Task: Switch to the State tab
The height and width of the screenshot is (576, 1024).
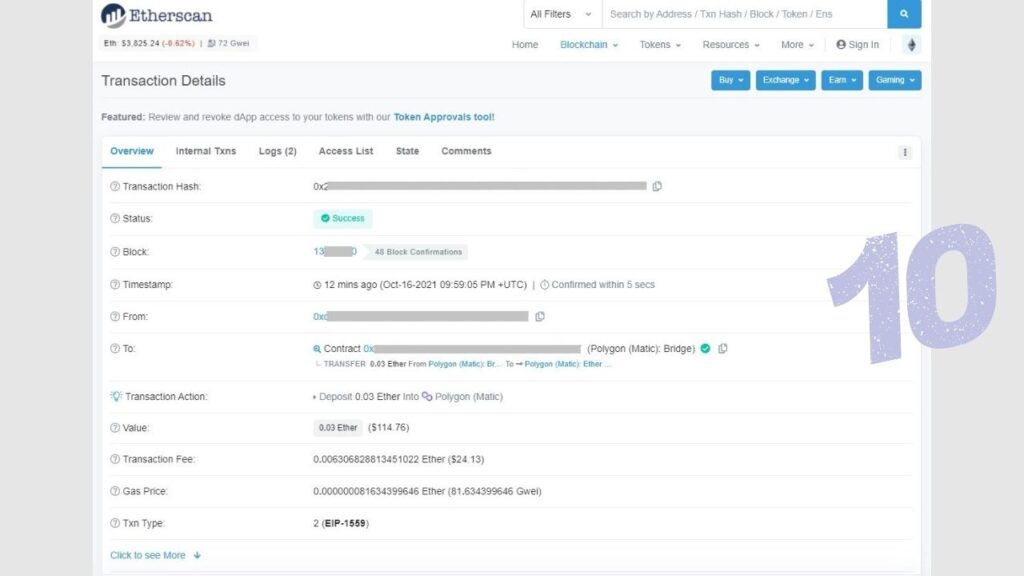Action: tap(408, 152)
